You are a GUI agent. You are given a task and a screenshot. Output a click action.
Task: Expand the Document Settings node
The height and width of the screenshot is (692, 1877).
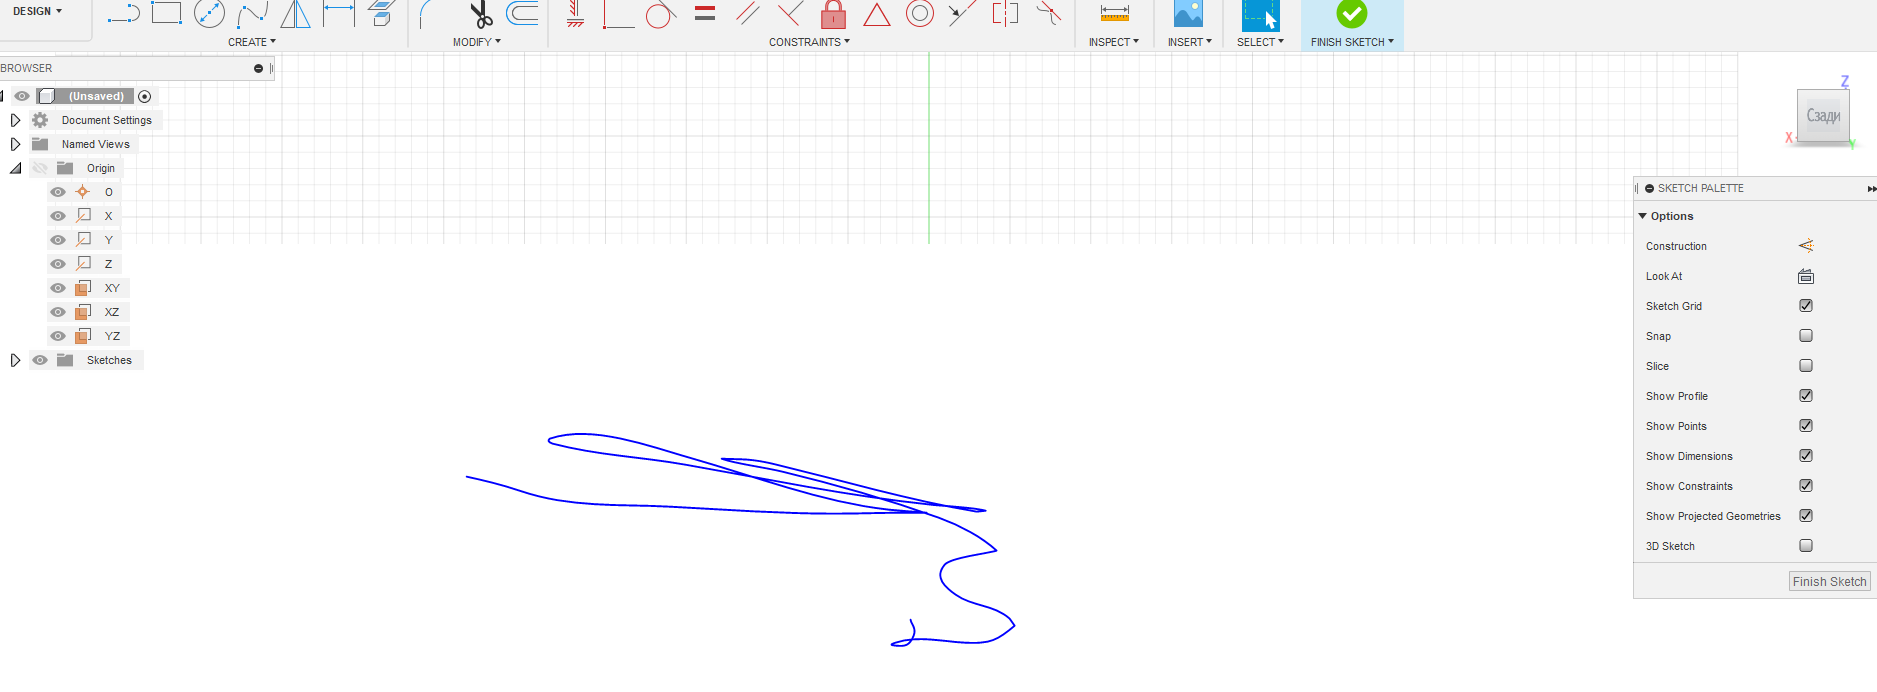click(x=15, y=120)
